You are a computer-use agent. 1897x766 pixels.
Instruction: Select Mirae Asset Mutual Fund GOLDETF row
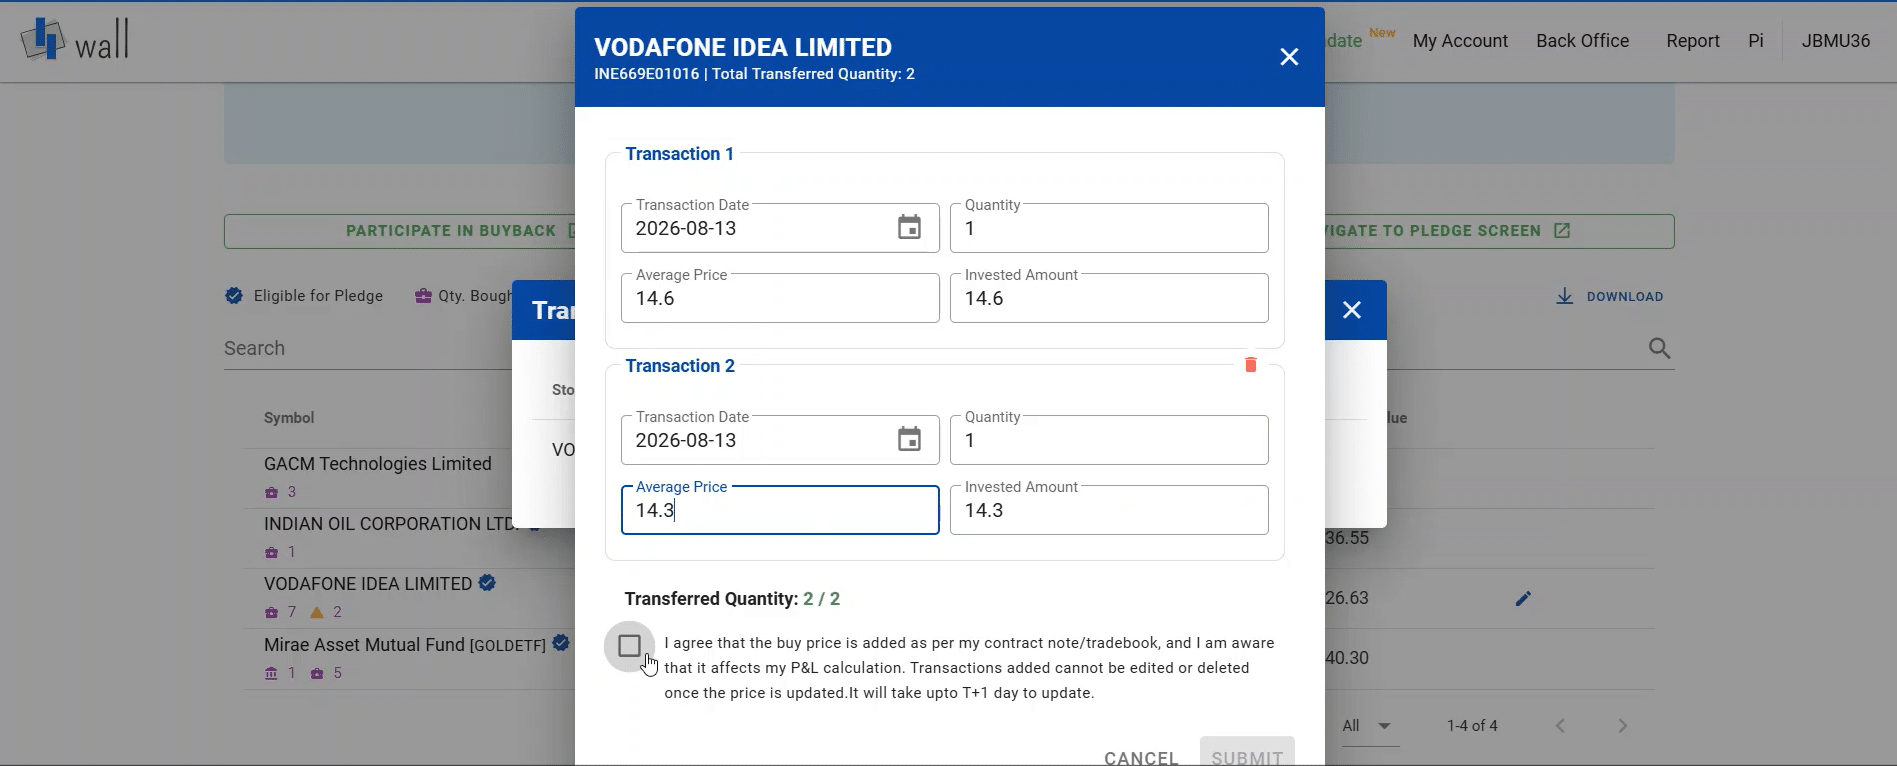pyautogui.click(x=405, y=645)
